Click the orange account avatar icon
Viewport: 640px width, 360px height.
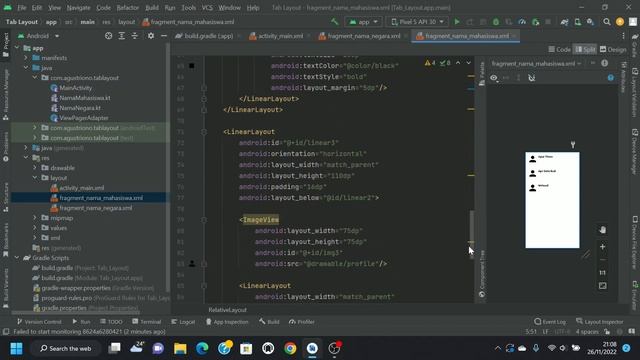pos(620,22)
